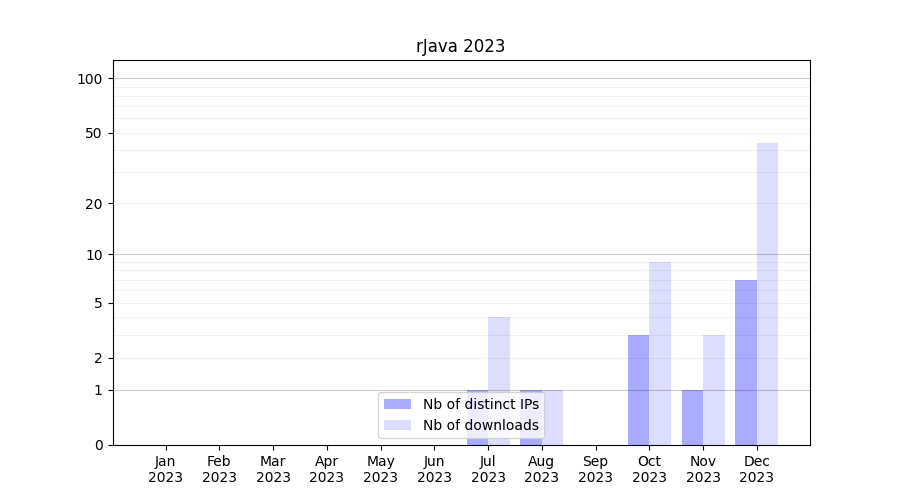Select the Nb of downloads legend swatch
The height and width of the screenshot is (500, 900).
[x=397, y=425]
